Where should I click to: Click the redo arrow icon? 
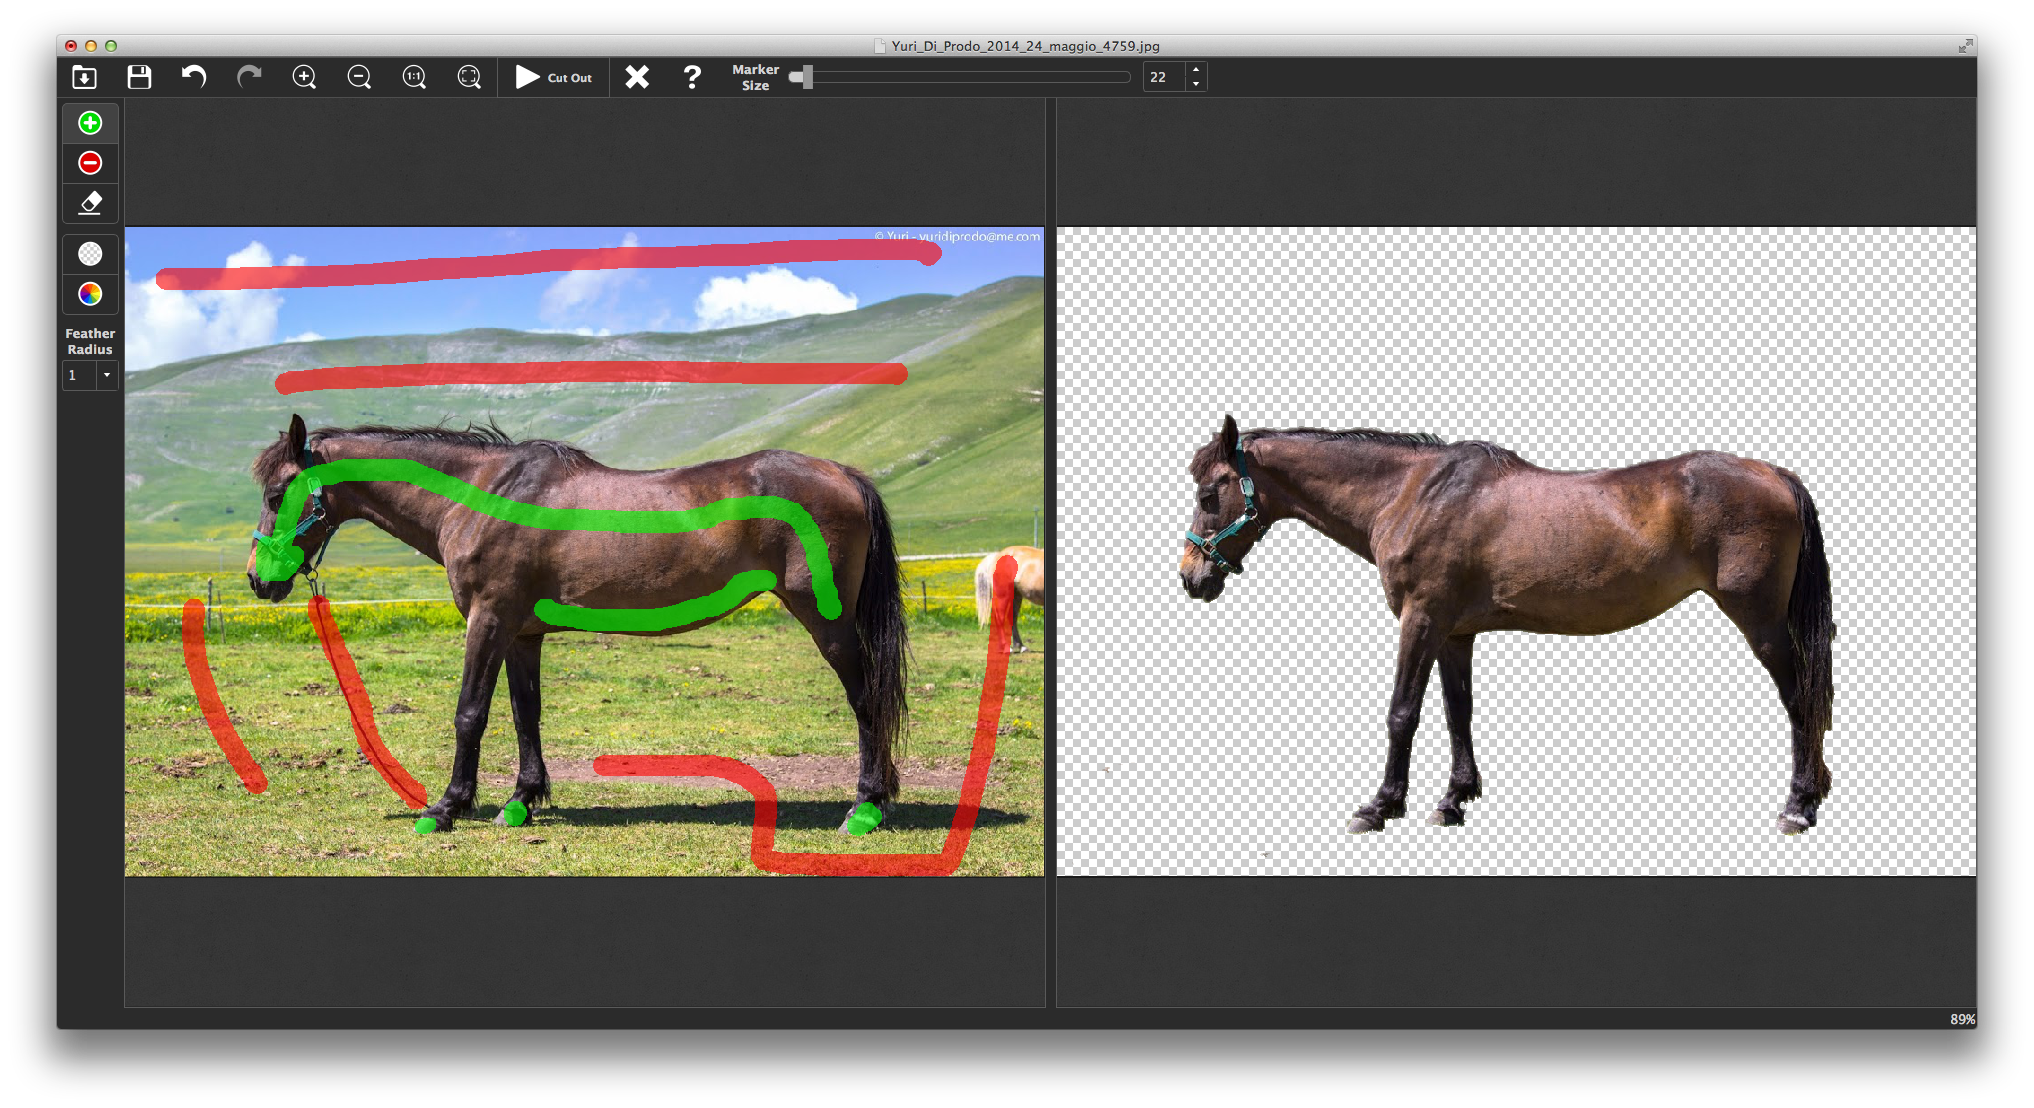point(249,77)
